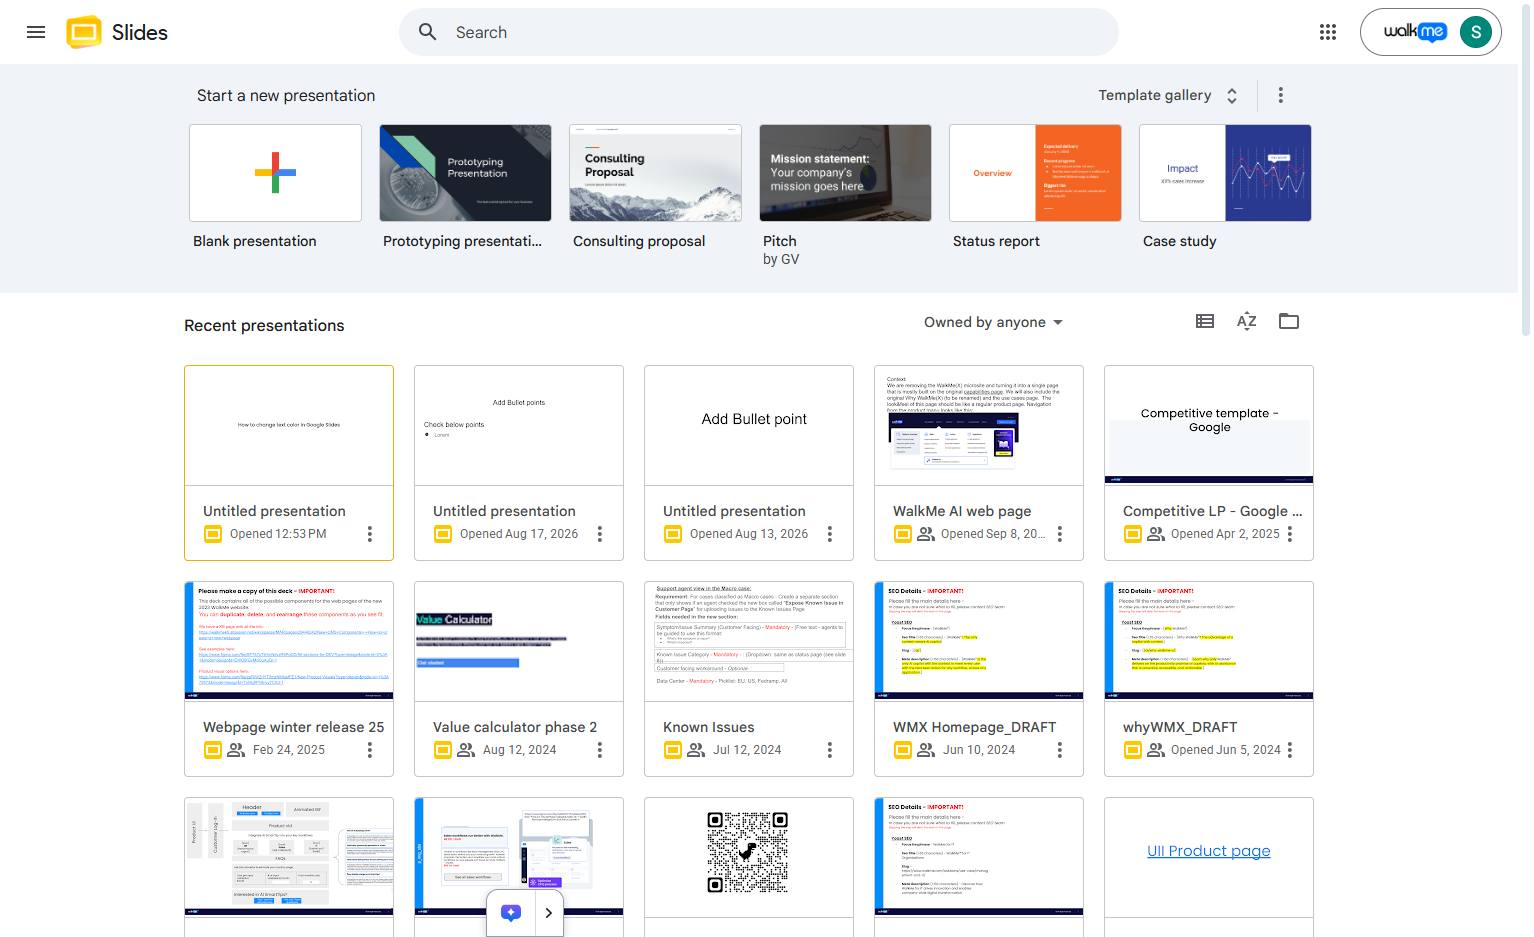The image size is (1534, 937).
Task: Open more options for Competitive LP - Google
Action: point(1290,534)
